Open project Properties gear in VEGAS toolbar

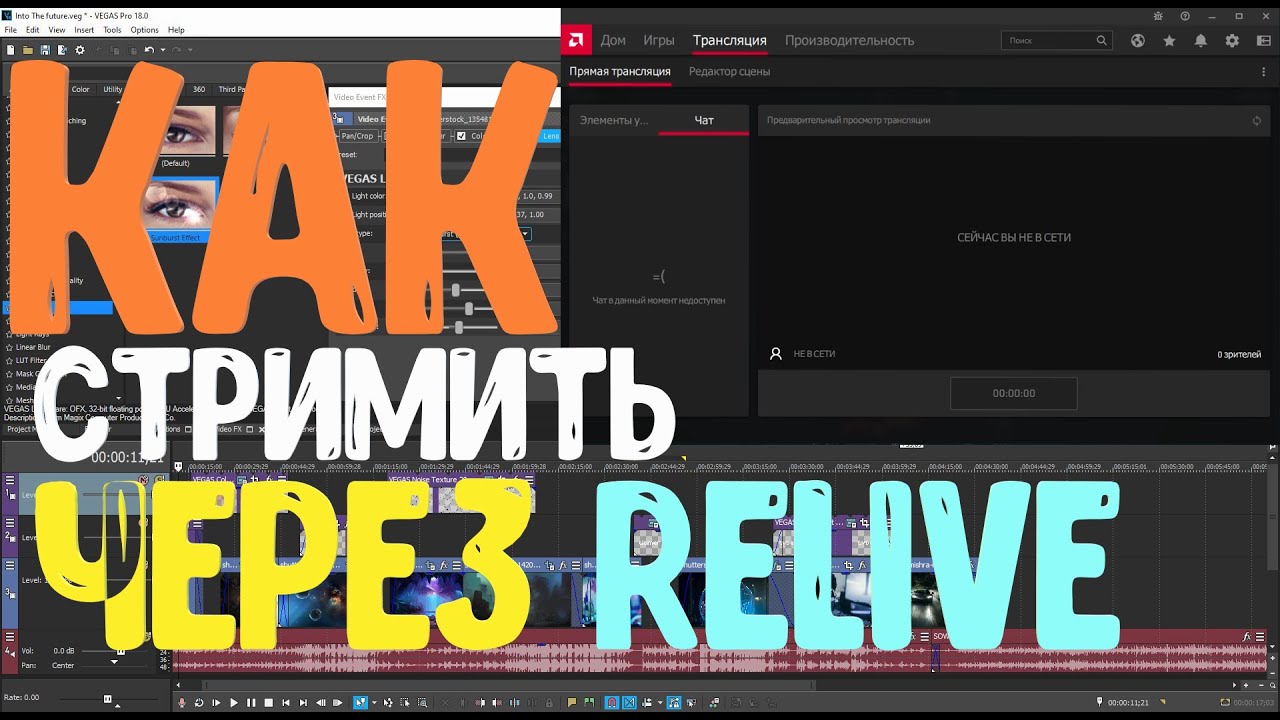point(80,50)
